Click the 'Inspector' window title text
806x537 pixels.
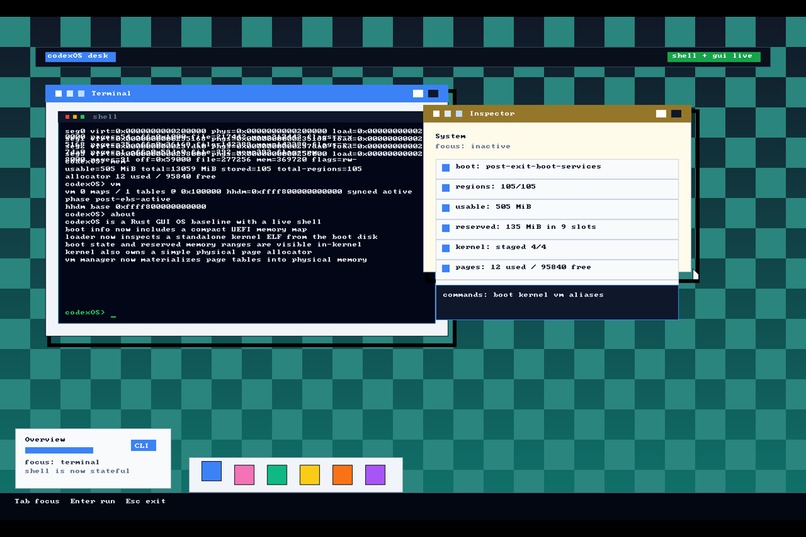(x=492, y=114)
